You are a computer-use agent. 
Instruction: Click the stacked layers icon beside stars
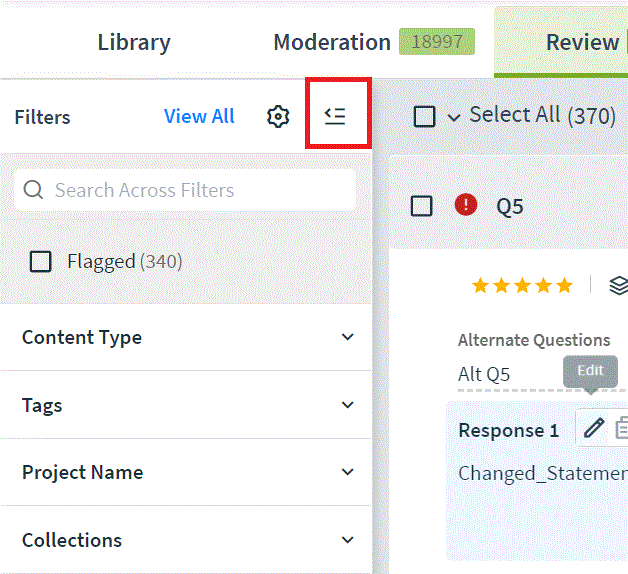coord(618,285)
